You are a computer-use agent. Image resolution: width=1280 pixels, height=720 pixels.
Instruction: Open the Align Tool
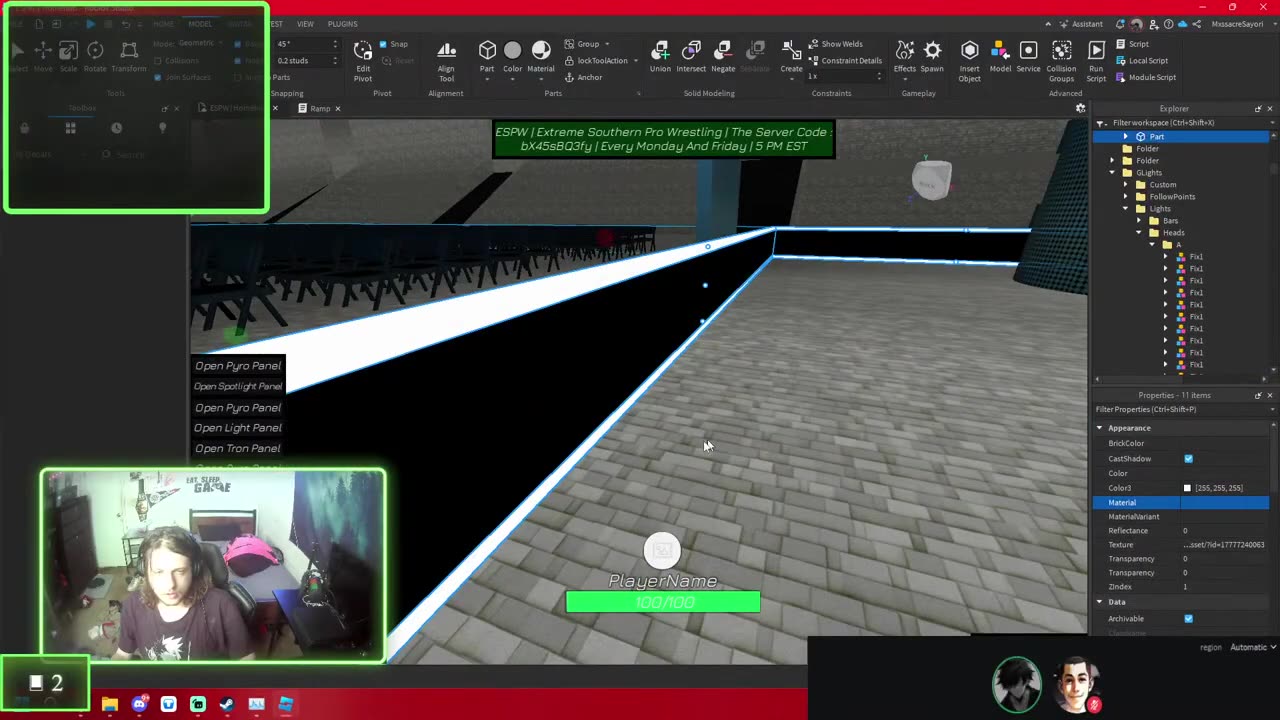click(447, 59)
